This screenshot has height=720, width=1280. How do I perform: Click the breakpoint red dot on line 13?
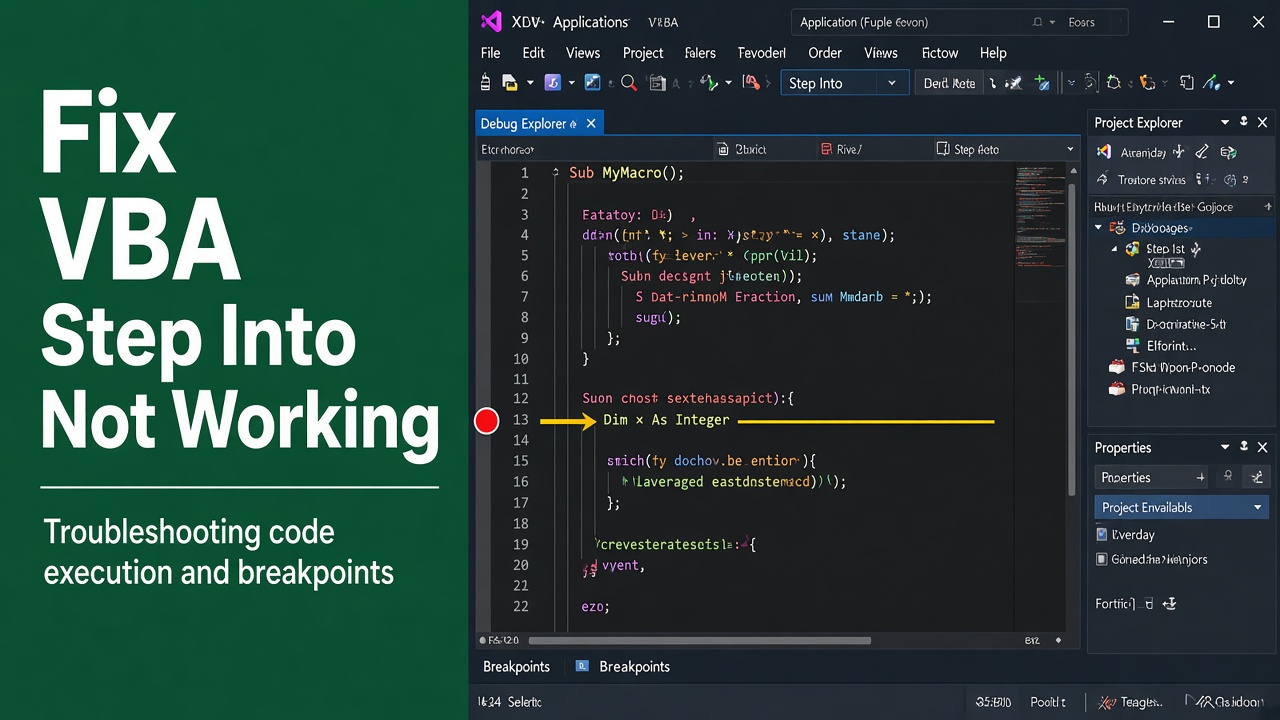pos(486,421)
